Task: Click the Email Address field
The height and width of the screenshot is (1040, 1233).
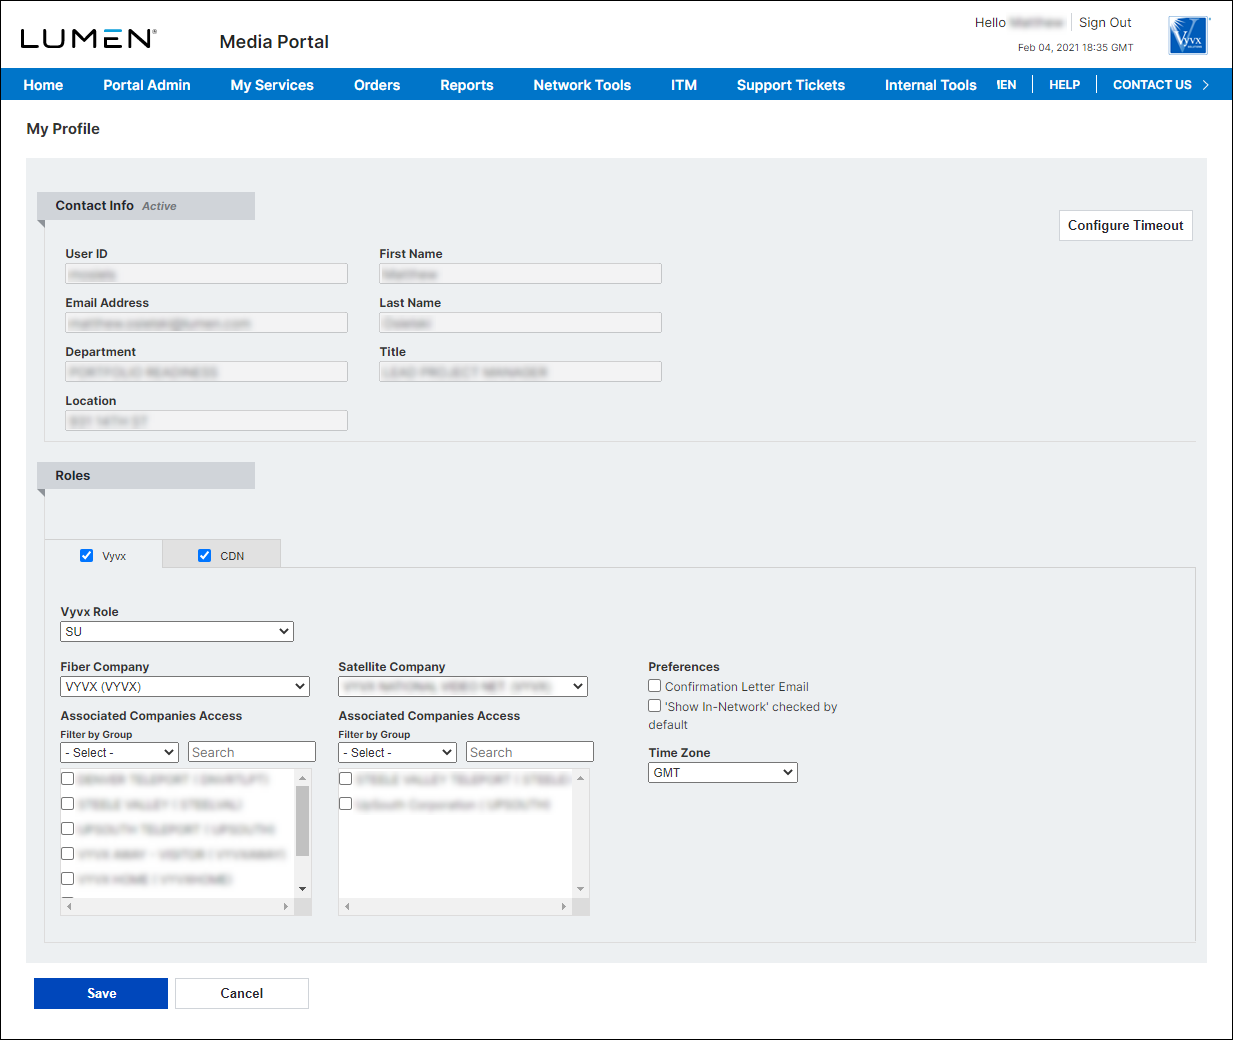Action: tap(207, 323)
